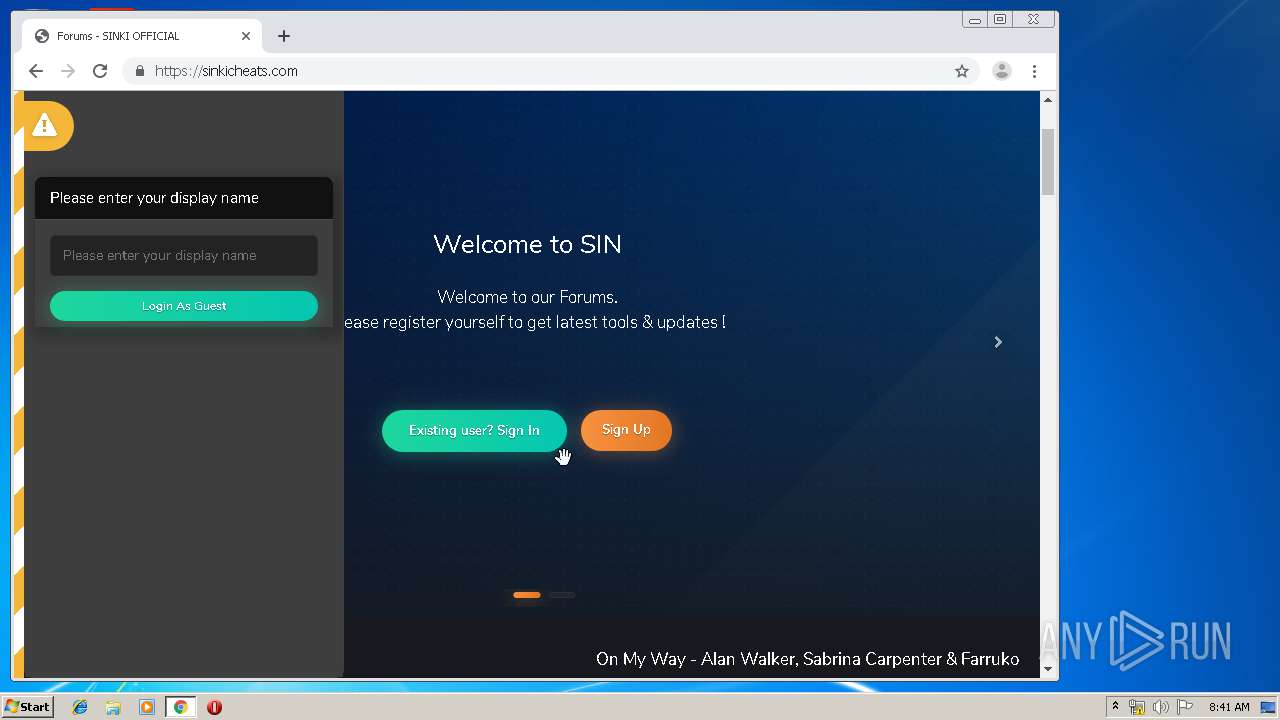The height and width of the screenshot is (720, 1280).
Task: Click the On My Way song title text
Action: pos(808,659)
